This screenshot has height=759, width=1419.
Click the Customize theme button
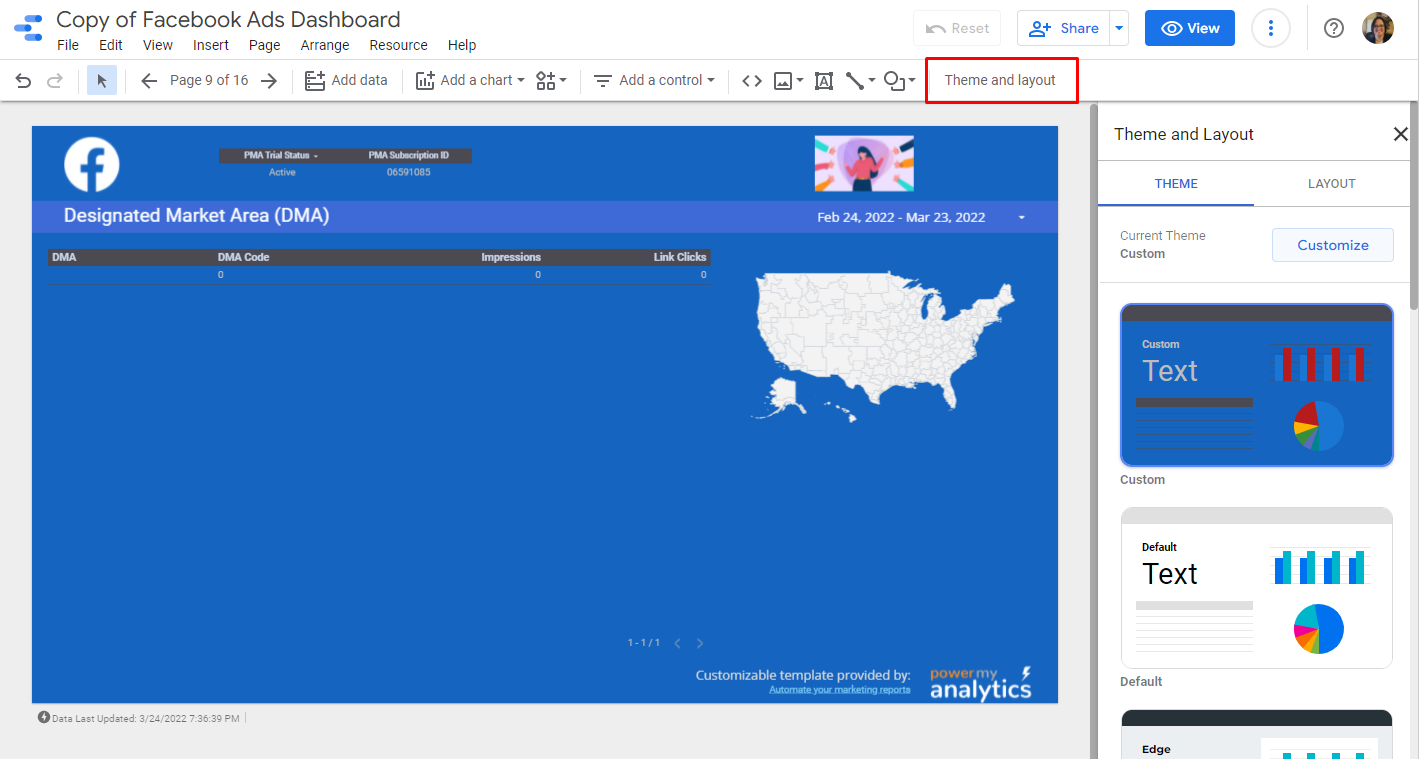[x=1332, y=245]
